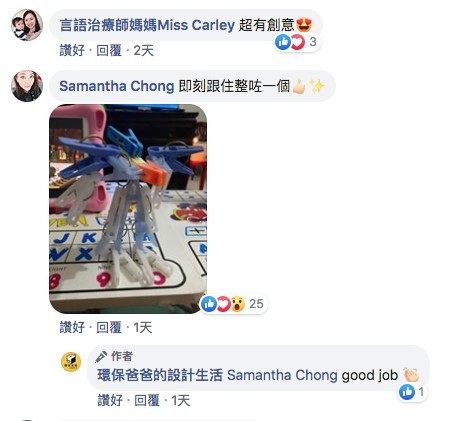Viewport: 471px width, 421px height.
Task: View reactions on Miss Carley's comment
Action: click(x=296, y=42)
